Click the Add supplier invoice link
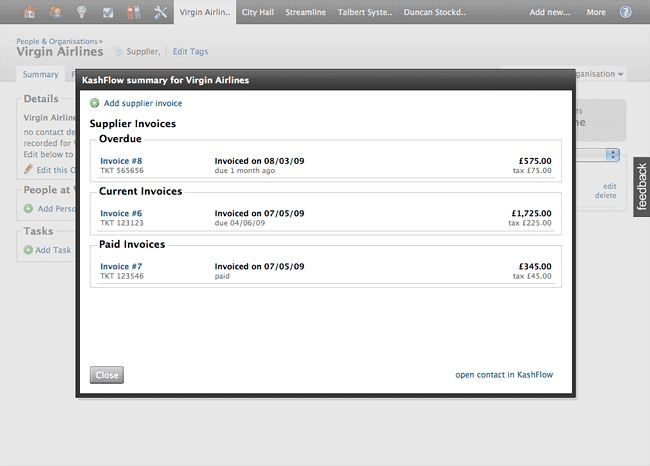The height and width of the screenshot is (466, 650). click(x=143, y=103)
